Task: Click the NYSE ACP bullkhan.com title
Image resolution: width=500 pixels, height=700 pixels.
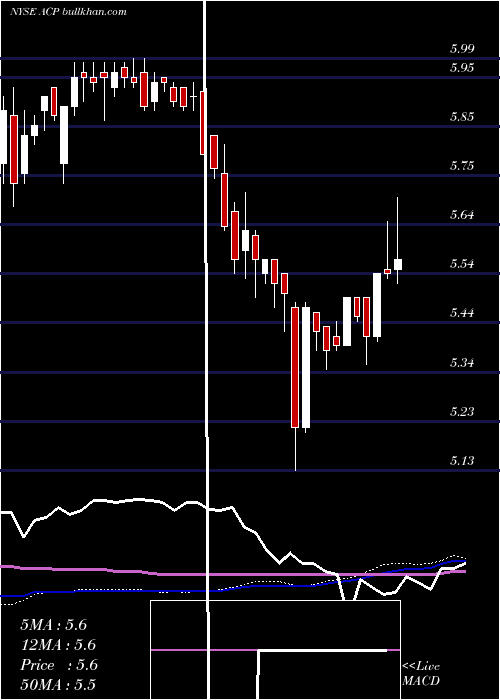Action: tap(68, 11)
